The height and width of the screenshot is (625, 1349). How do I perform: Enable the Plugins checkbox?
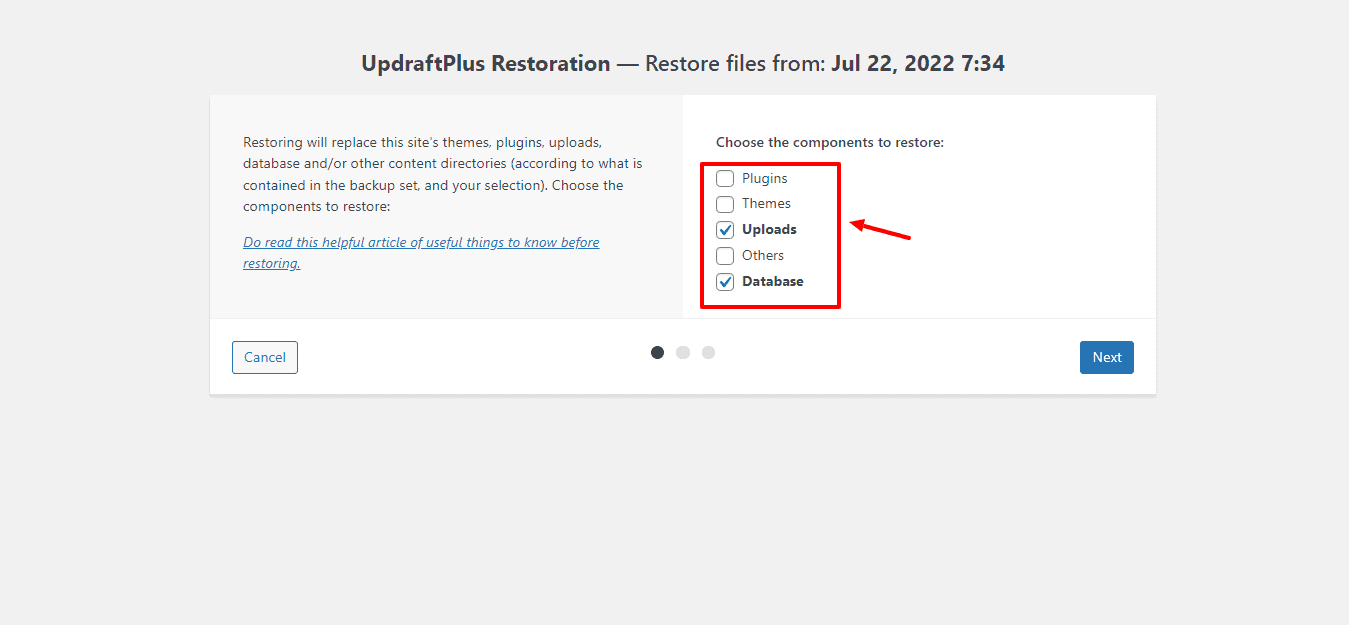point(725,179)
